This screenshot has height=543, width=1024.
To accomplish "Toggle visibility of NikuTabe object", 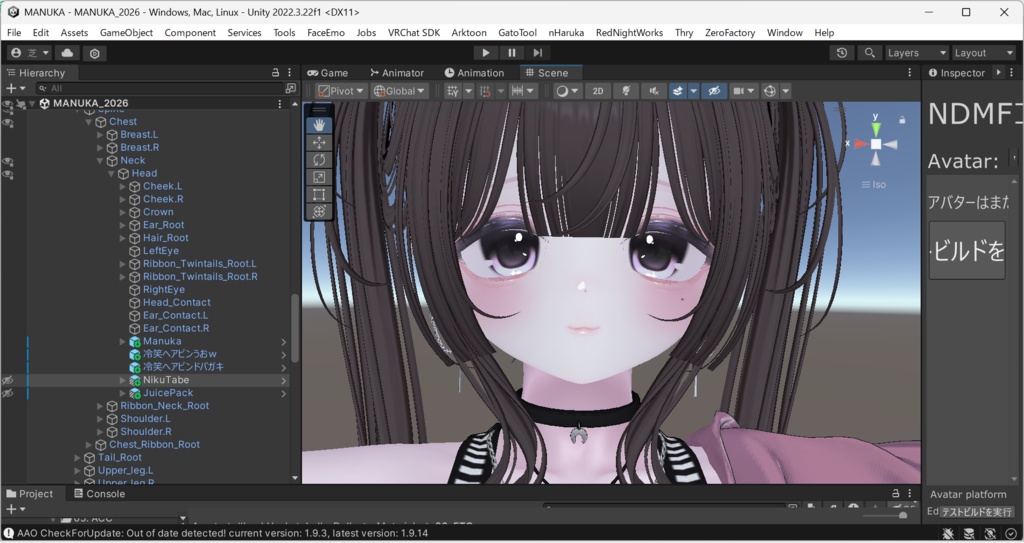I will 8,380.
